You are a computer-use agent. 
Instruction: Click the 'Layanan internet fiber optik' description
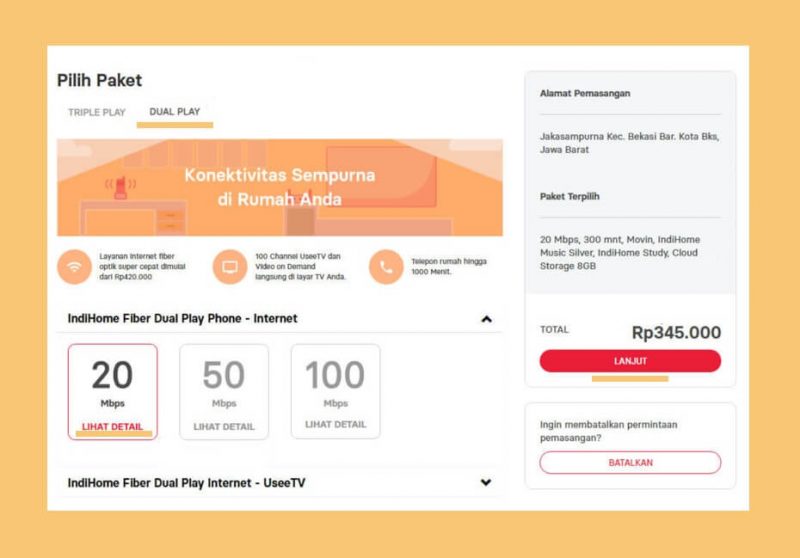click(142, 266)
